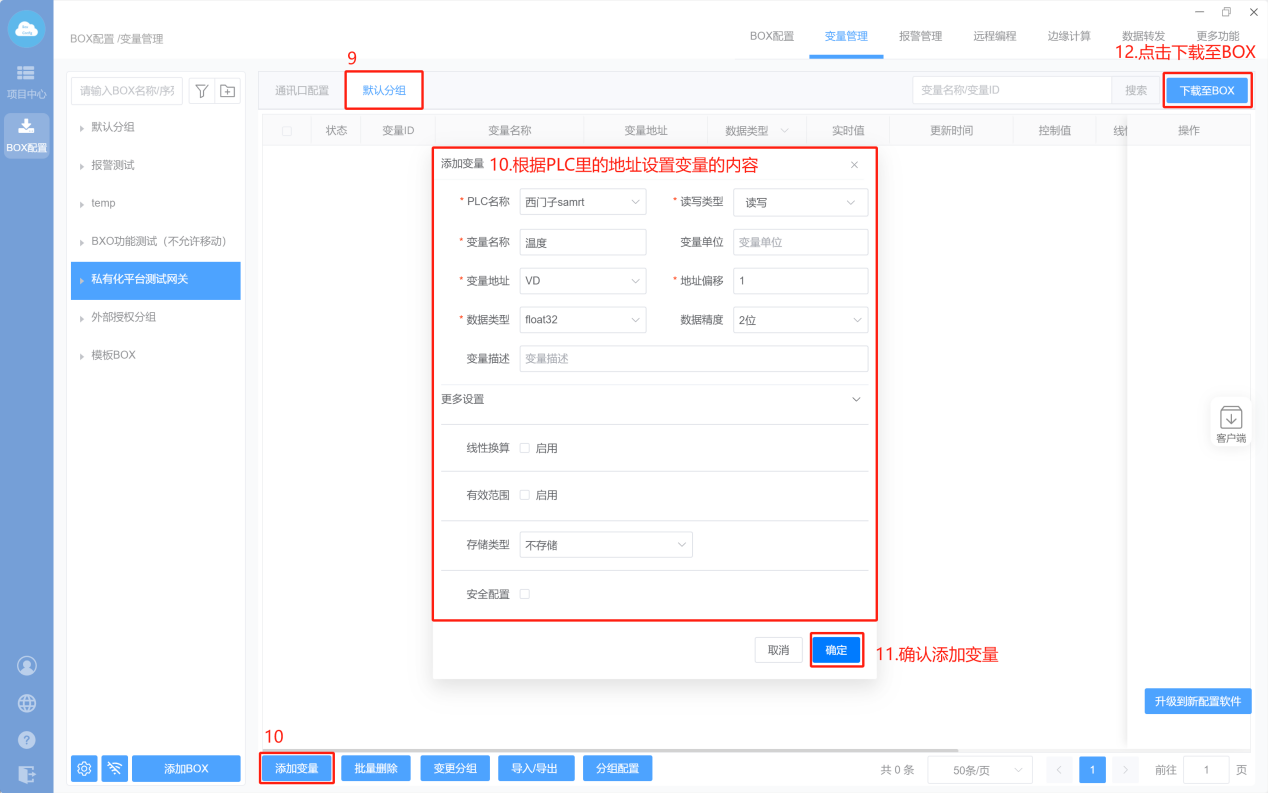Switch to the 报警管理 tab

coord(920,36)
